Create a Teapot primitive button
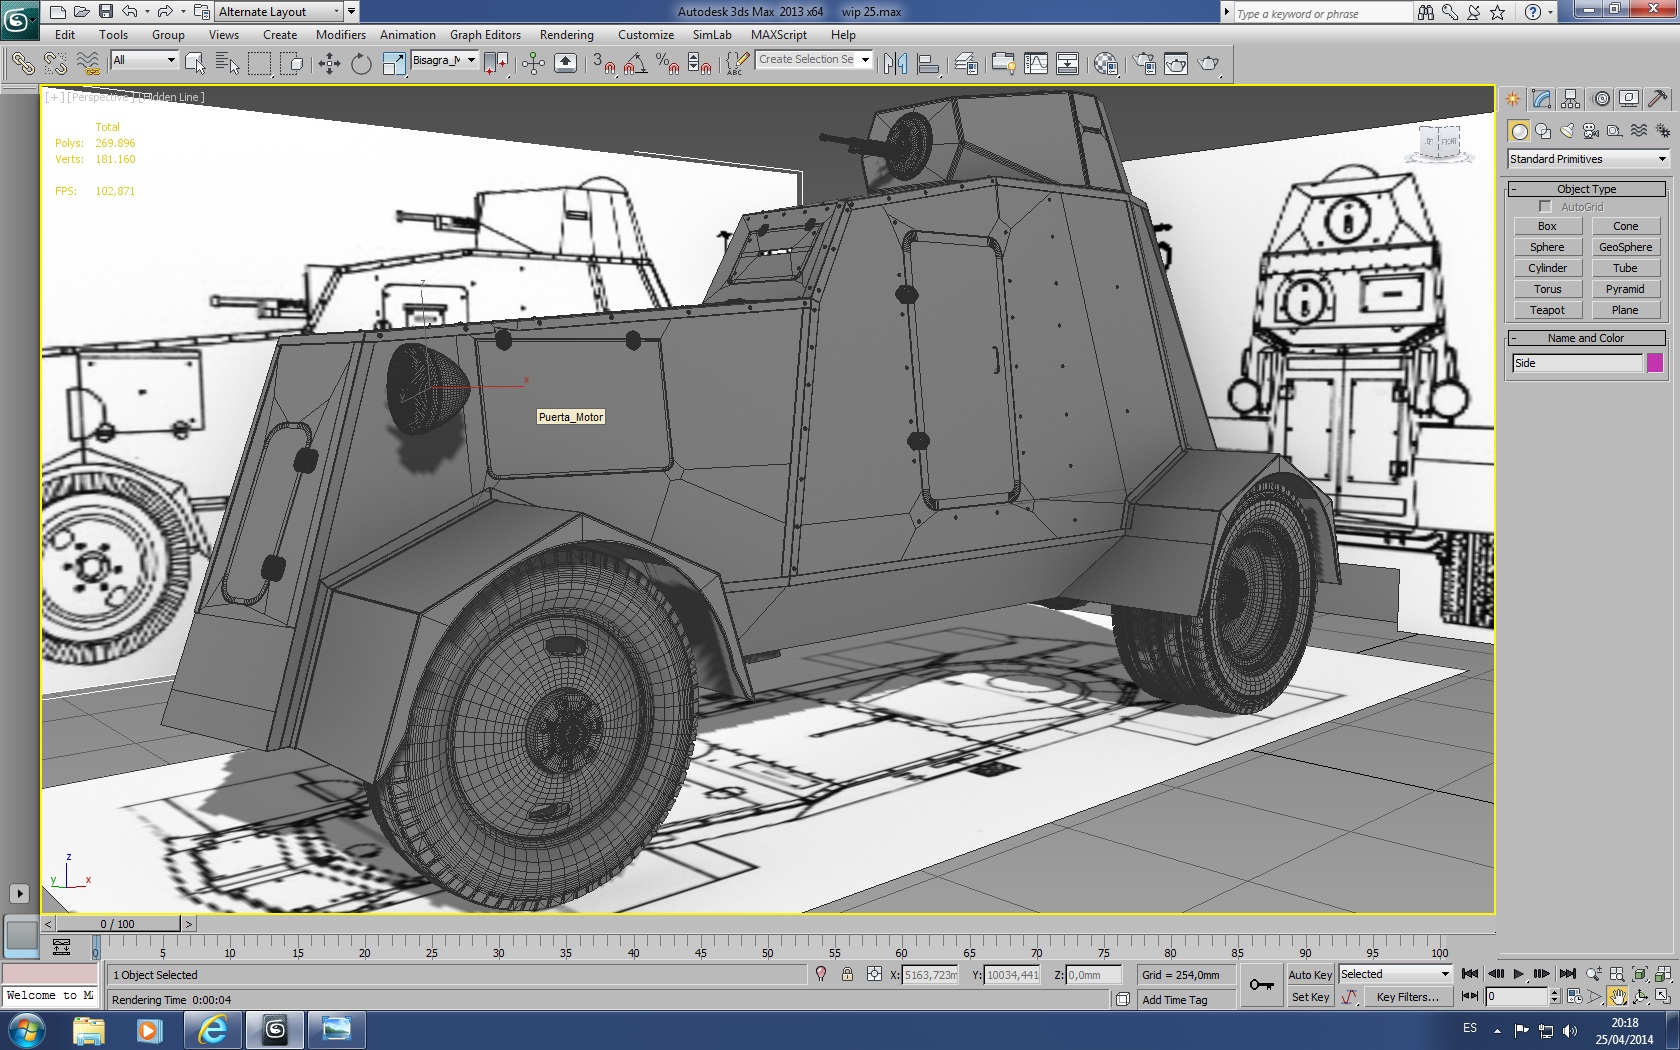1680x1050 pixels. (x=1547, y=310)
